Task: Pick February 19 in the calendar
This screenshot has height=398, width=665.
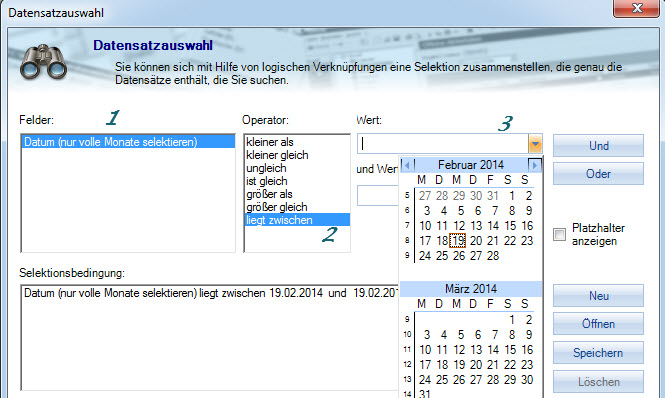Action: click(458, 241)
